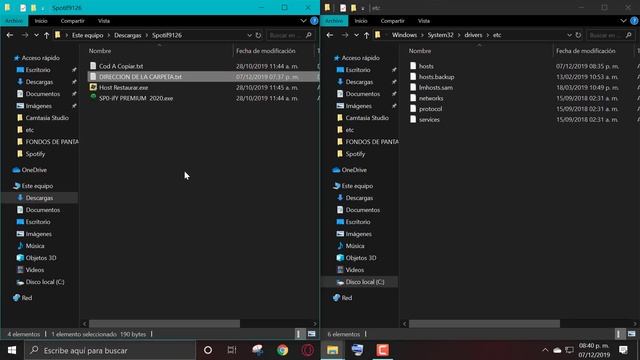
Task: Open Inicio tab in etc window
Action: (361, 21)
